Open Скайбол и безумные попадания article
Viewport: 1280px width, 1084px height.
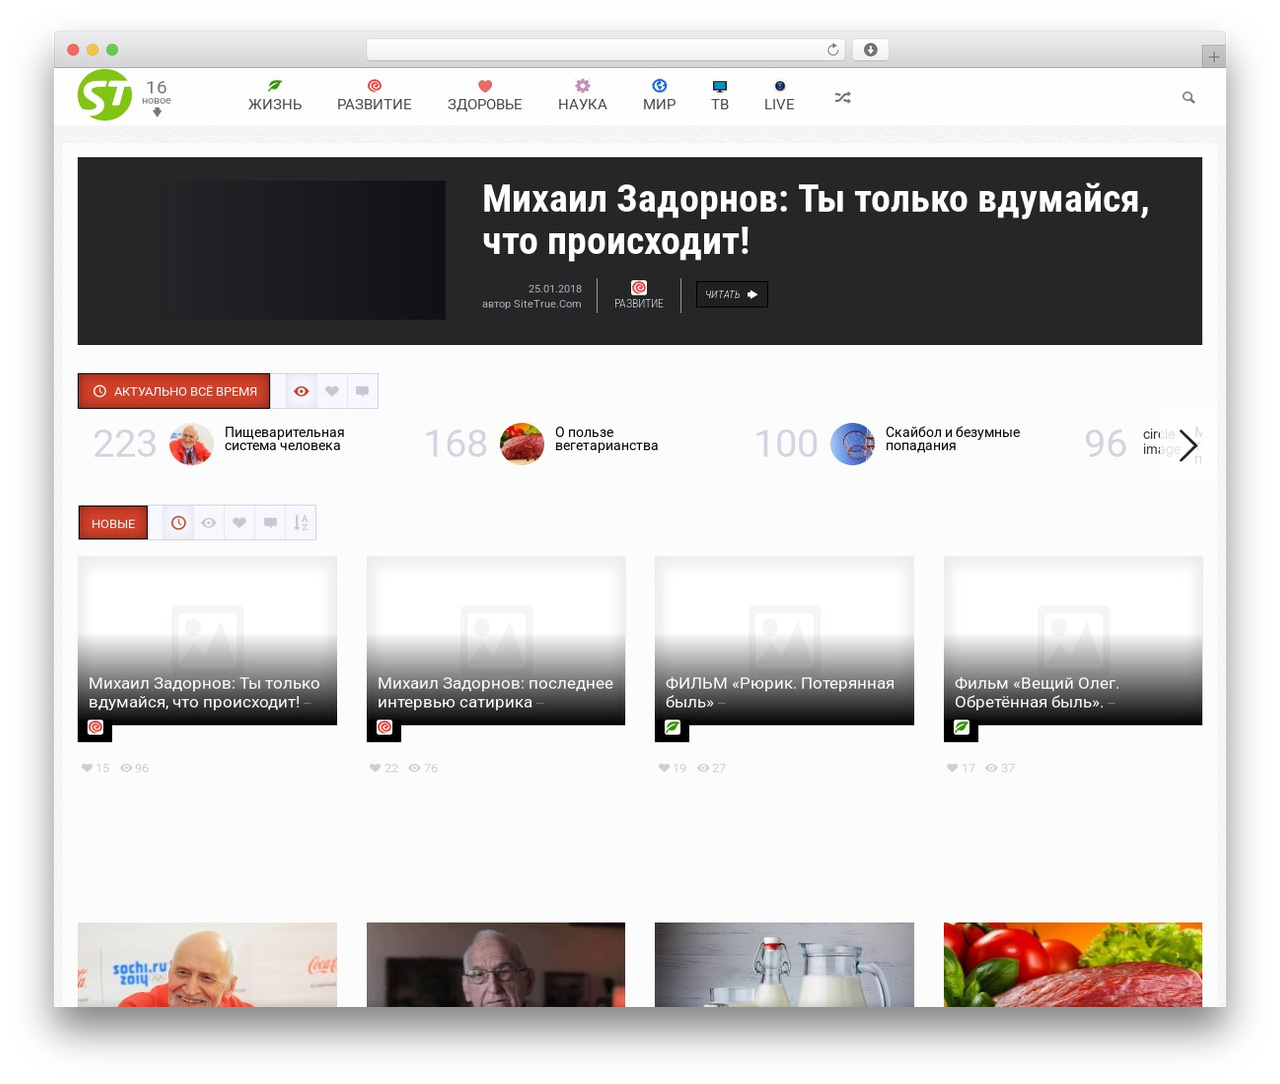click(x=952, y=439)
